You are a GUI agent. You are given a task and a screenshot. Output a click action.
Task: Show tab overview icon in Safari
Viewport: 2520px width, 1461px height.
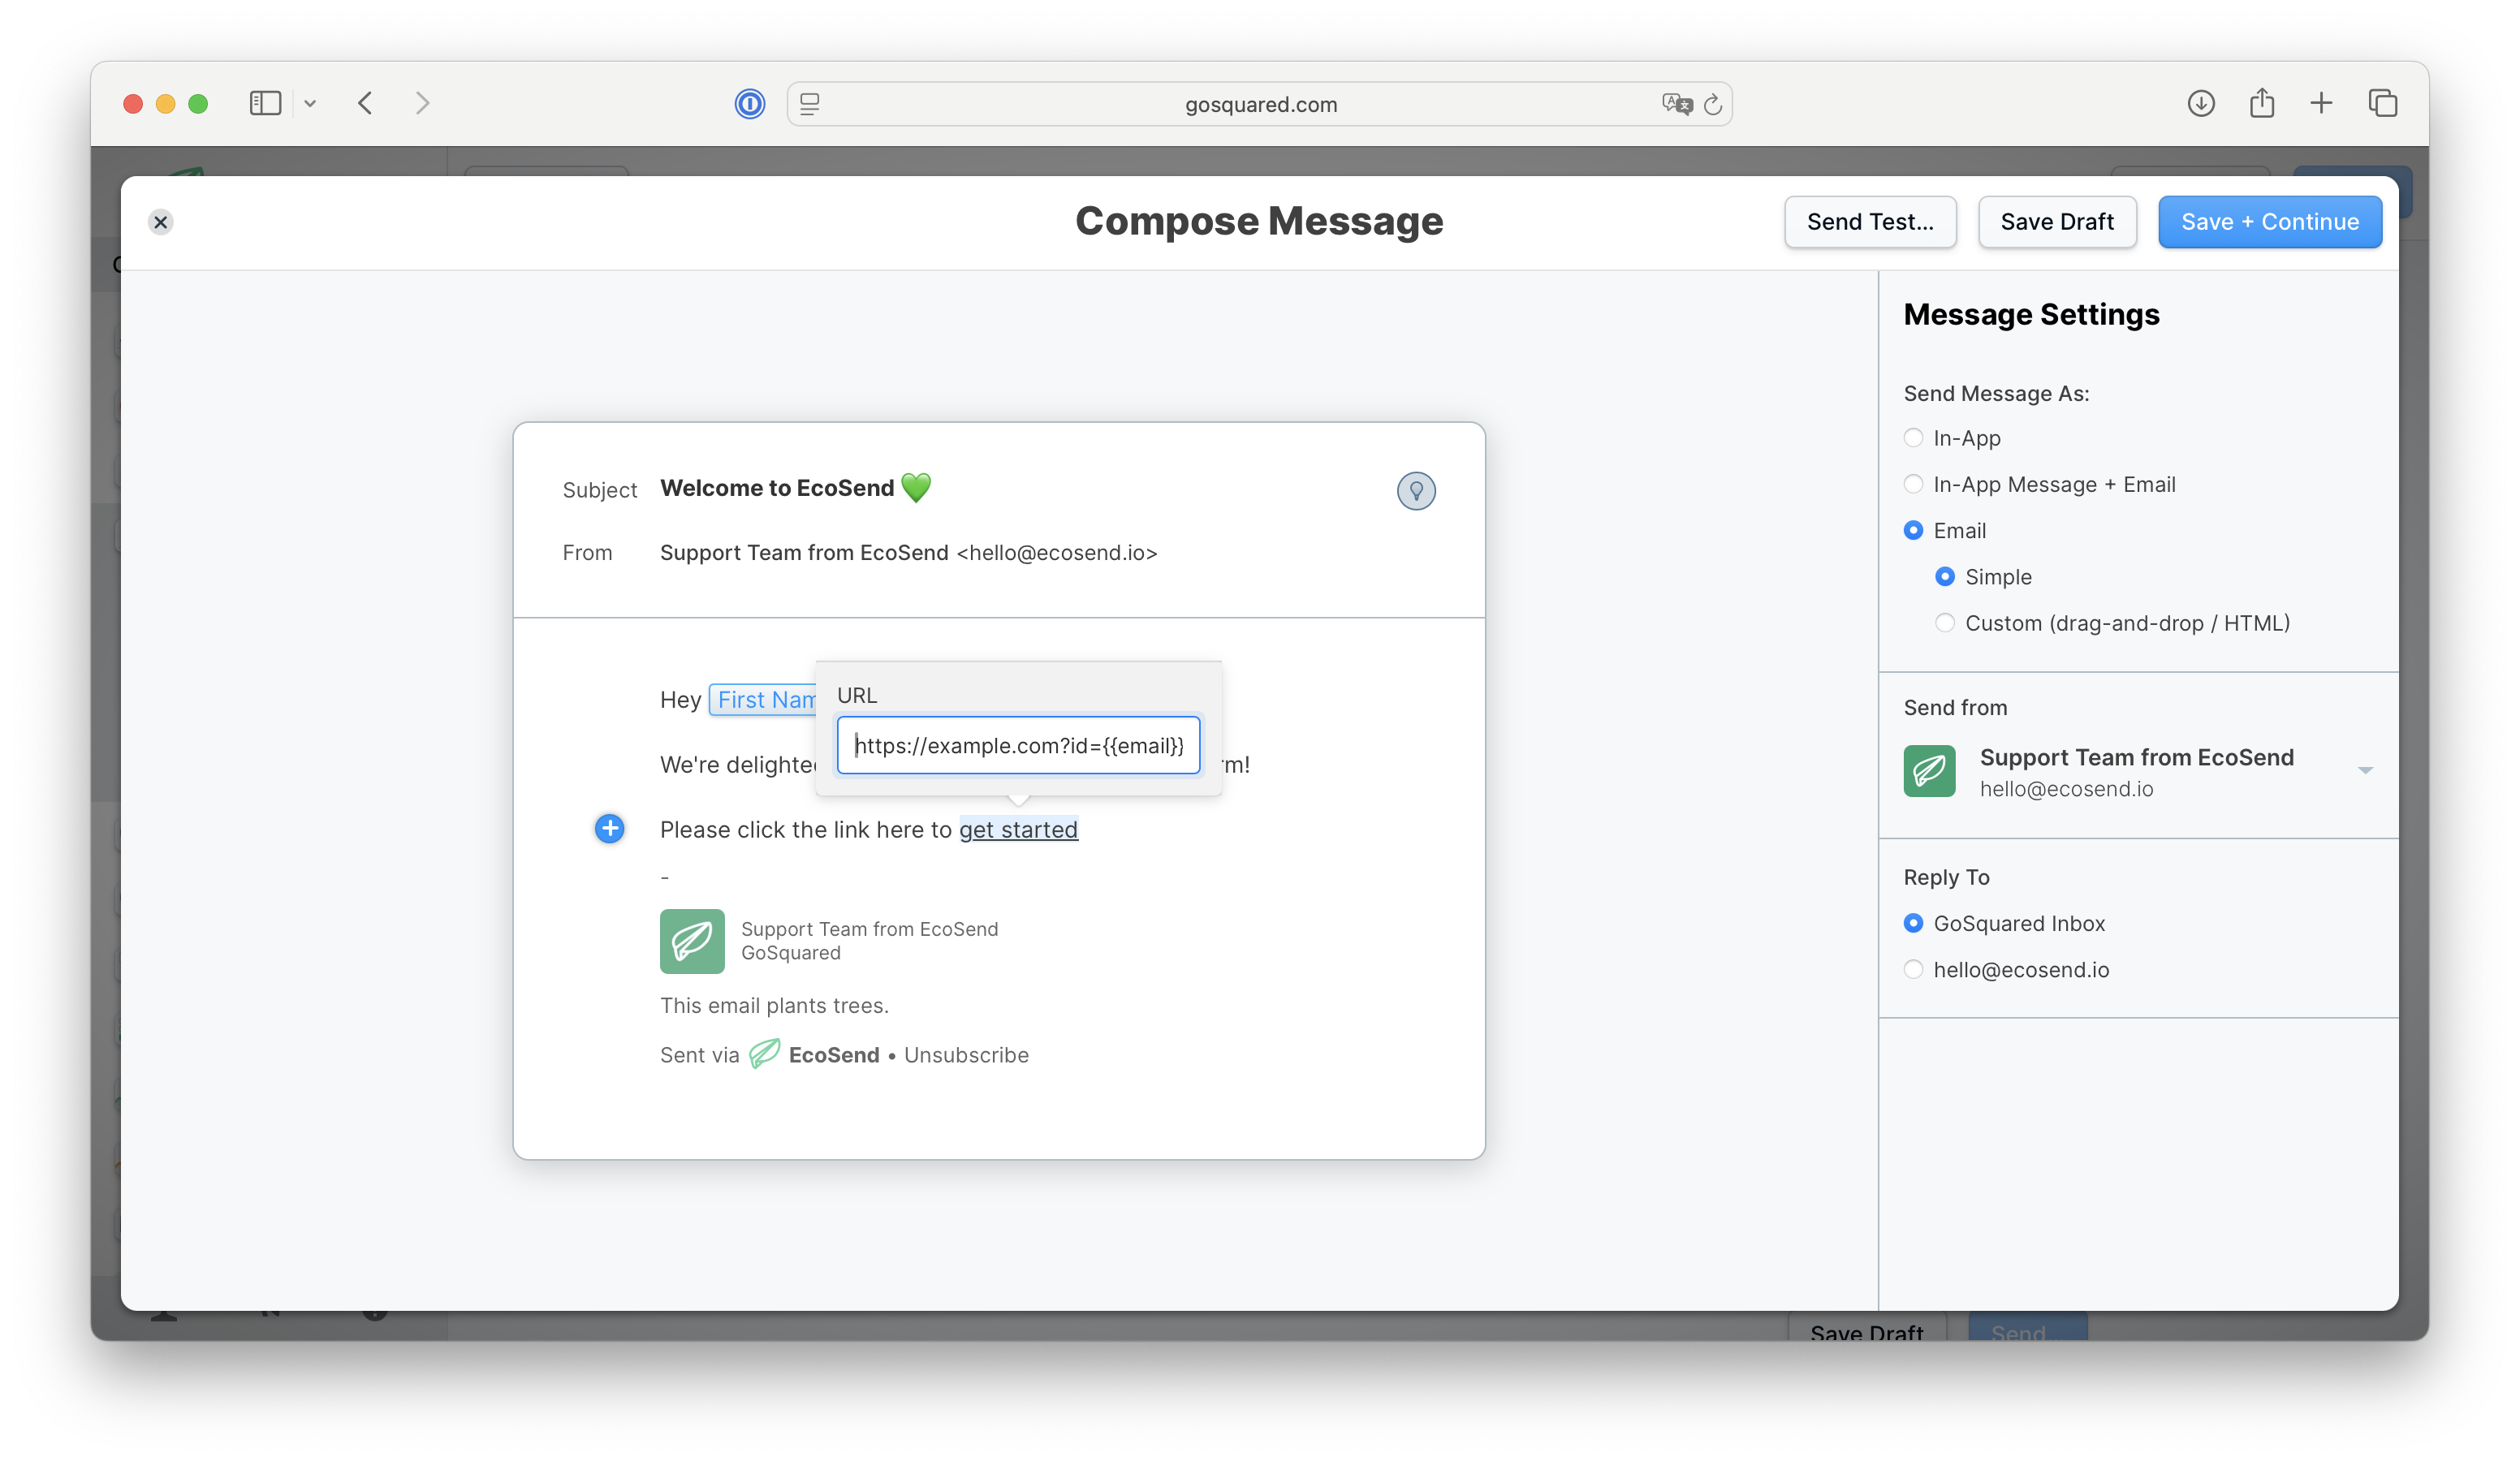(2382, 103)
